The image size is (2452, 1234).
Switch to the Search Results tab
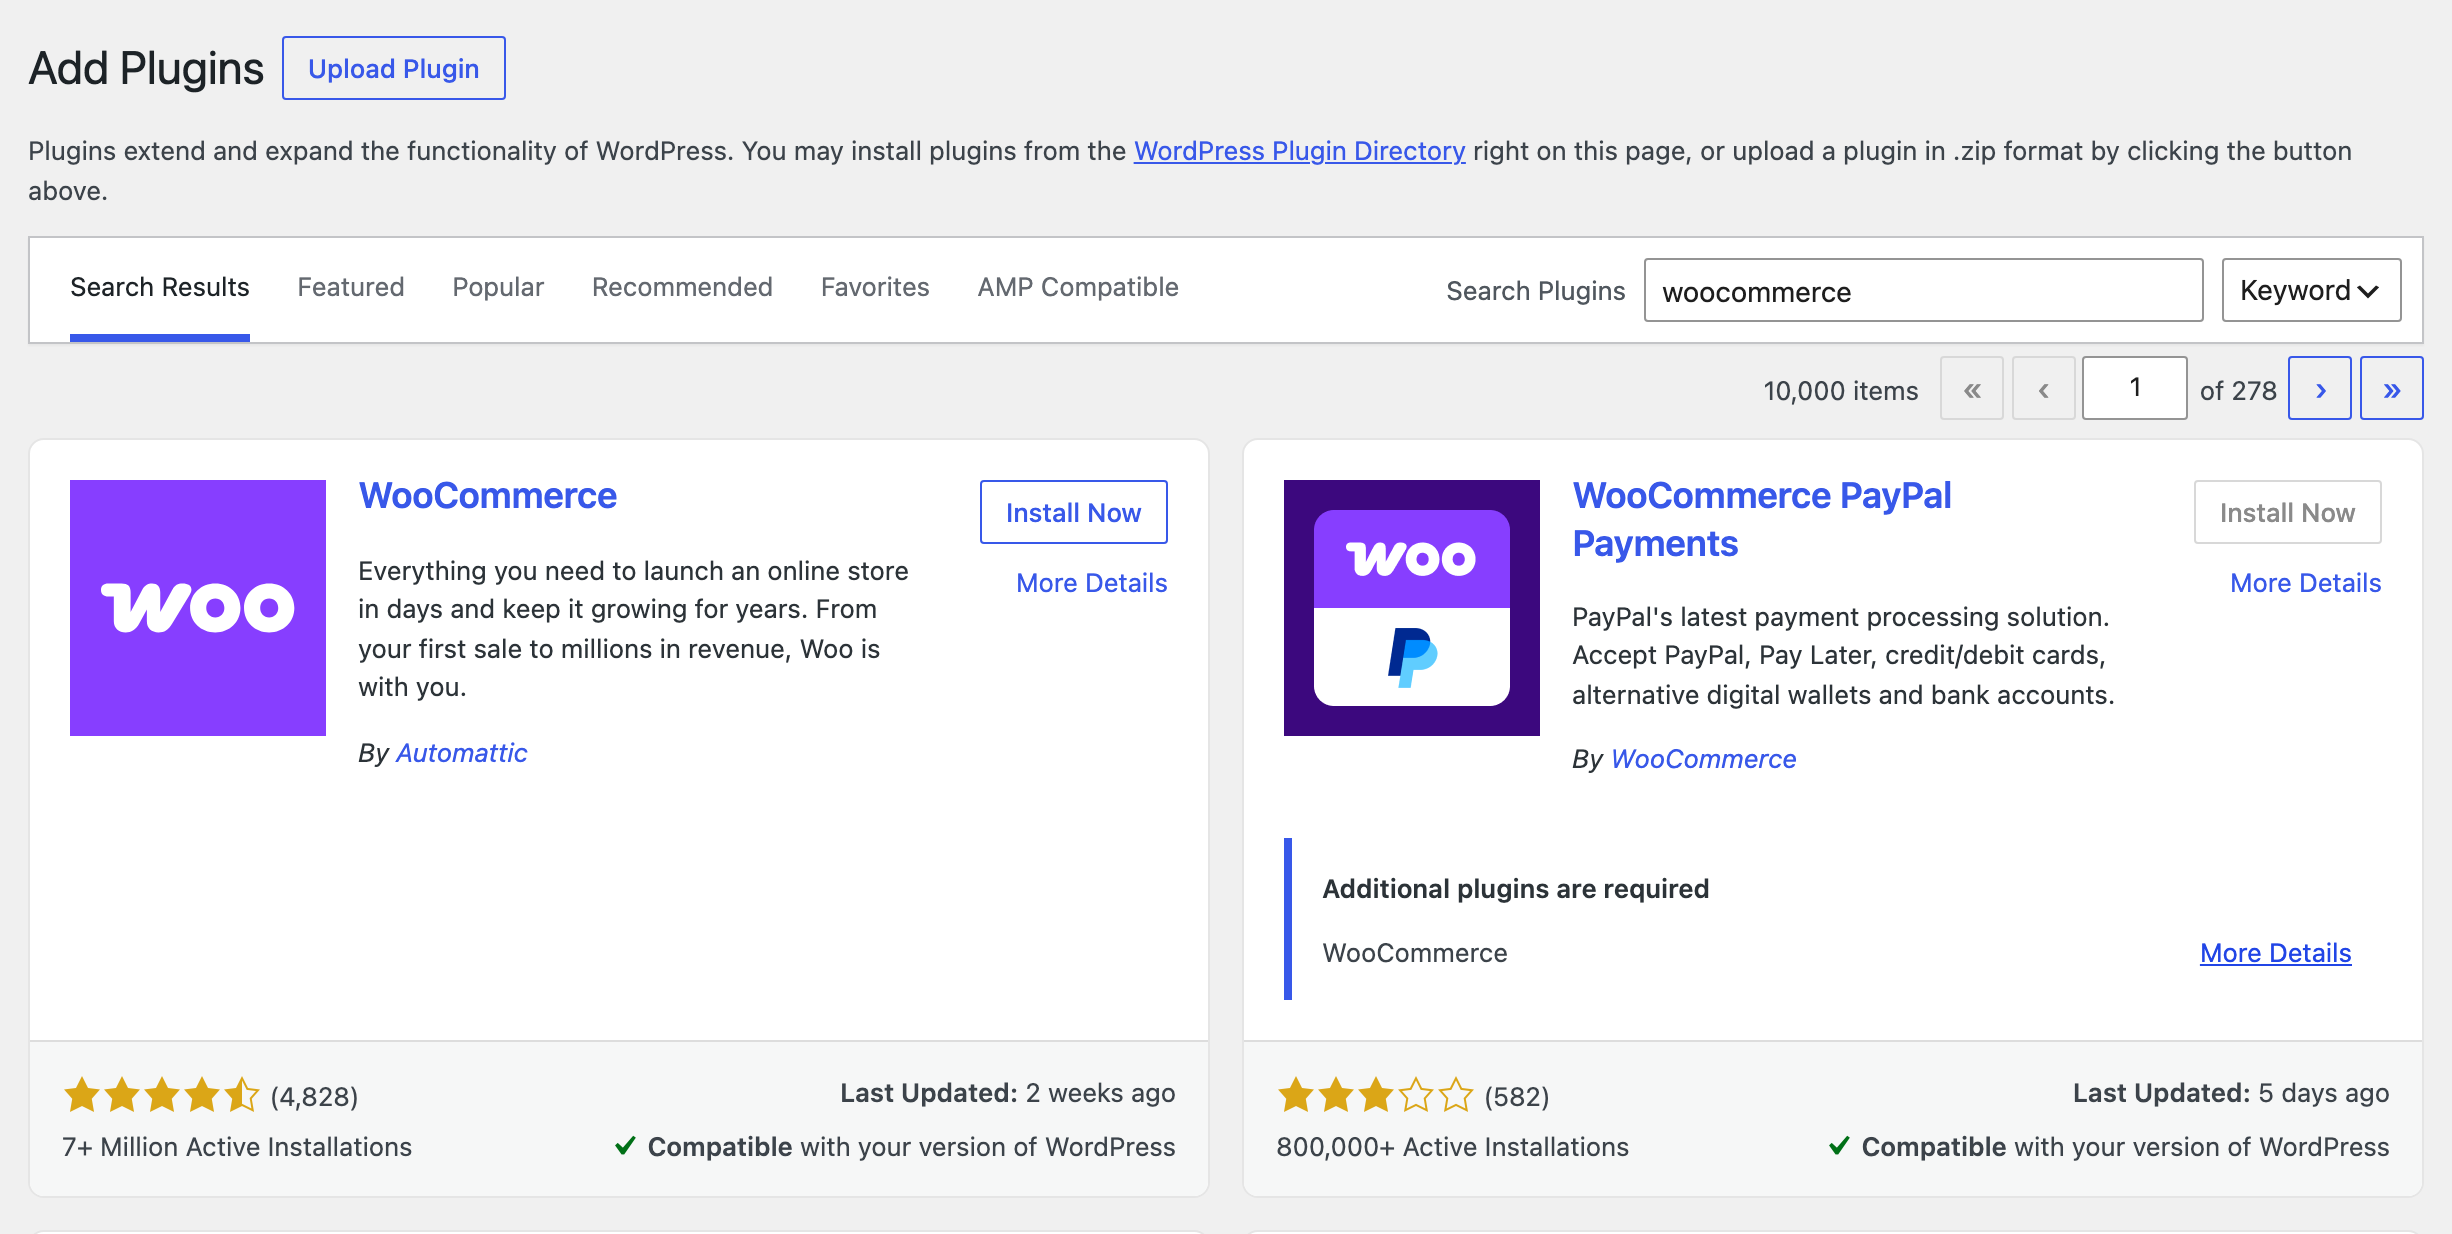tap(160, 288)
